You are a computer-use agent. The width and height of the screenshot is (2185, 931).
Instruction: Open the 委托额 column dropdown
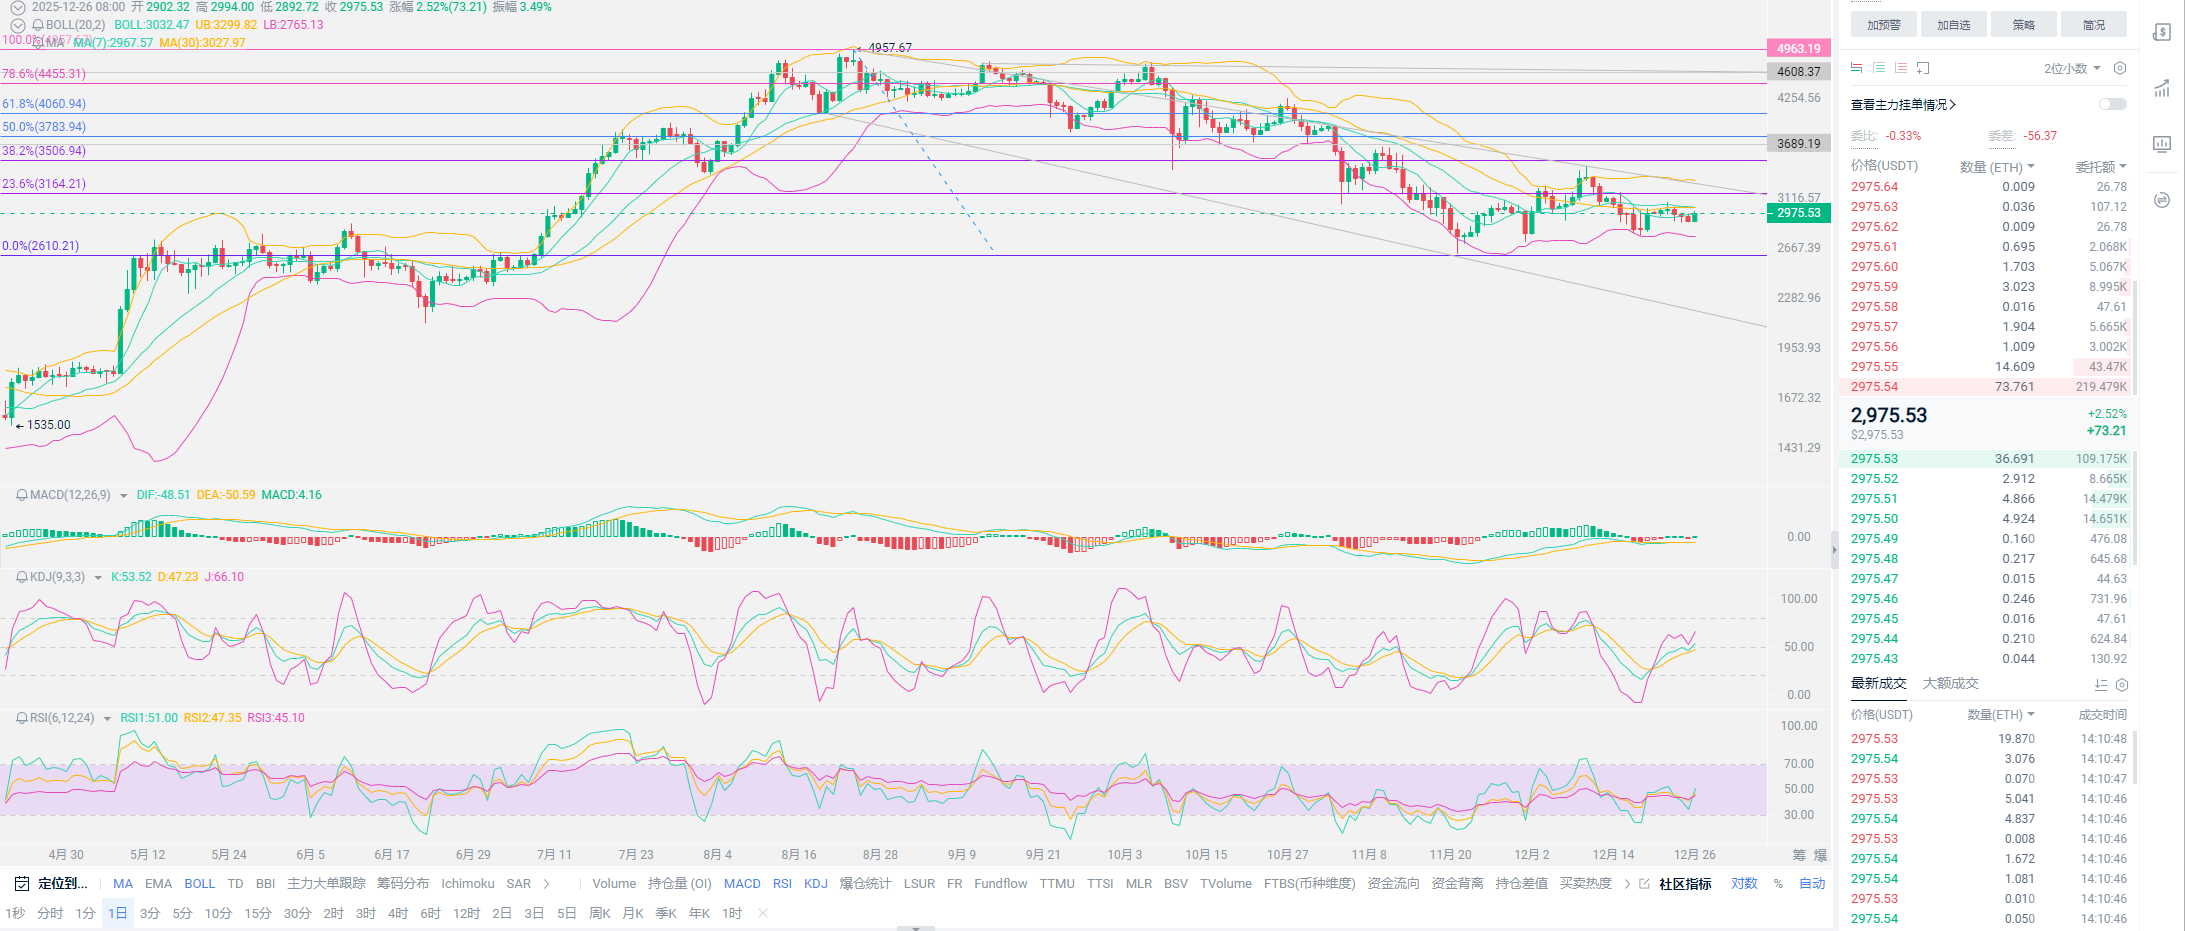pos(2100,167)
